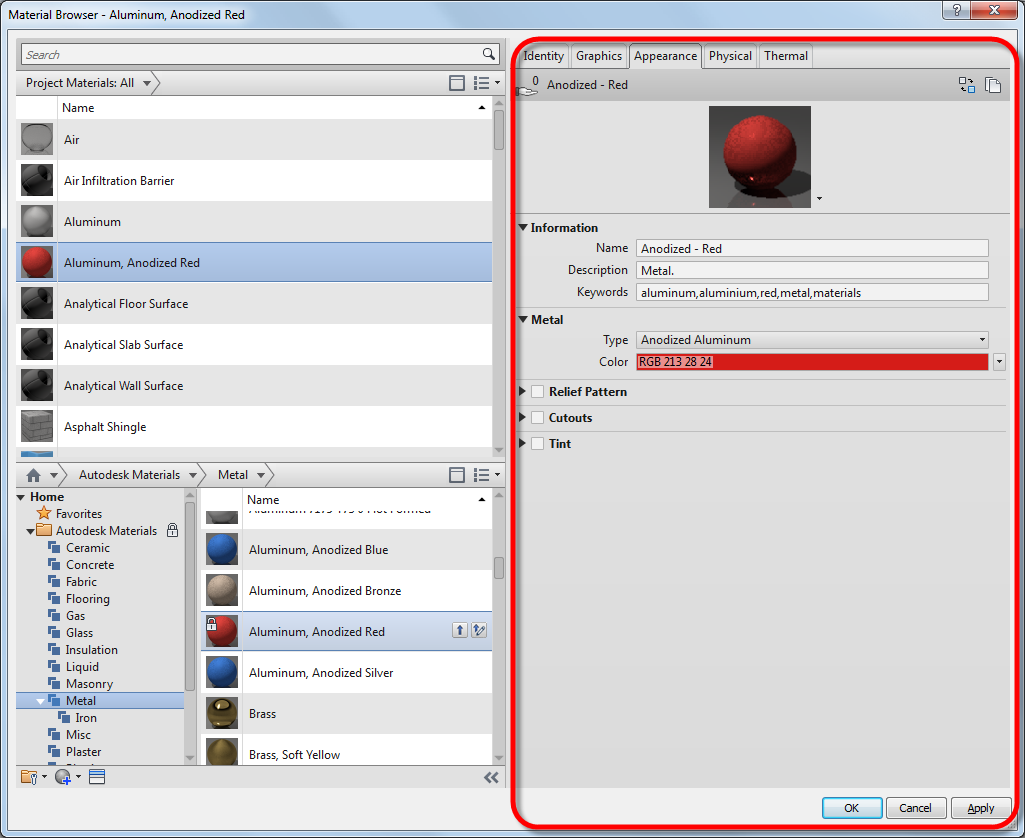
Task: Select Ceramic in the library tree
Action: click(x=88, y=548)
